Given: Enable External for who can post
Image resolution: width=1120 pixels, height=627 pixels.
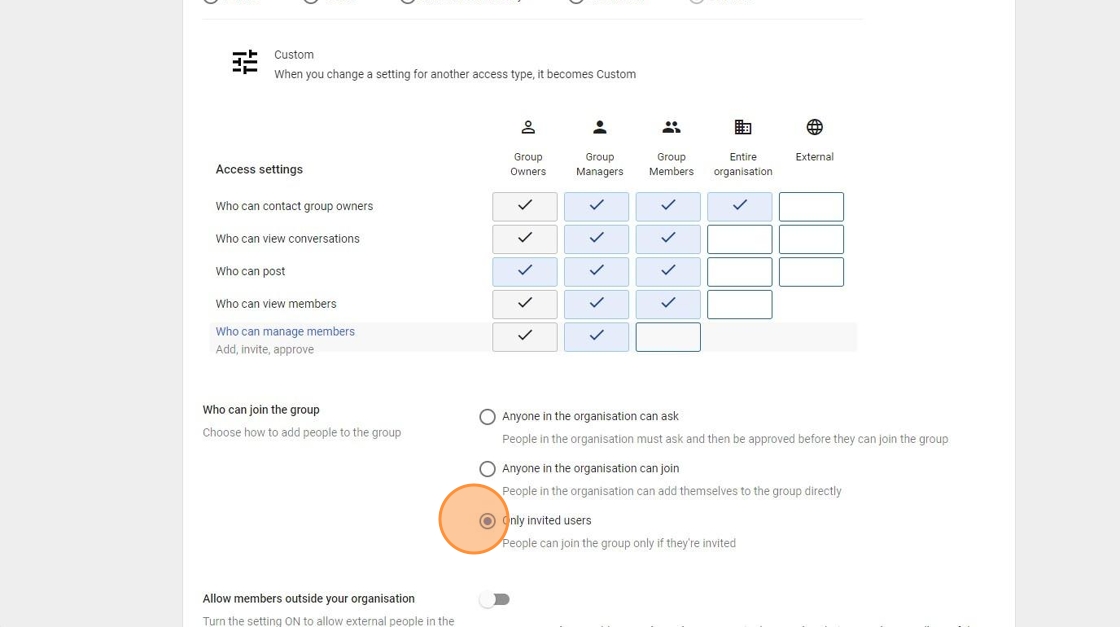Looking at the screenshot, I should pyautogui.click(x=811, y=272).
